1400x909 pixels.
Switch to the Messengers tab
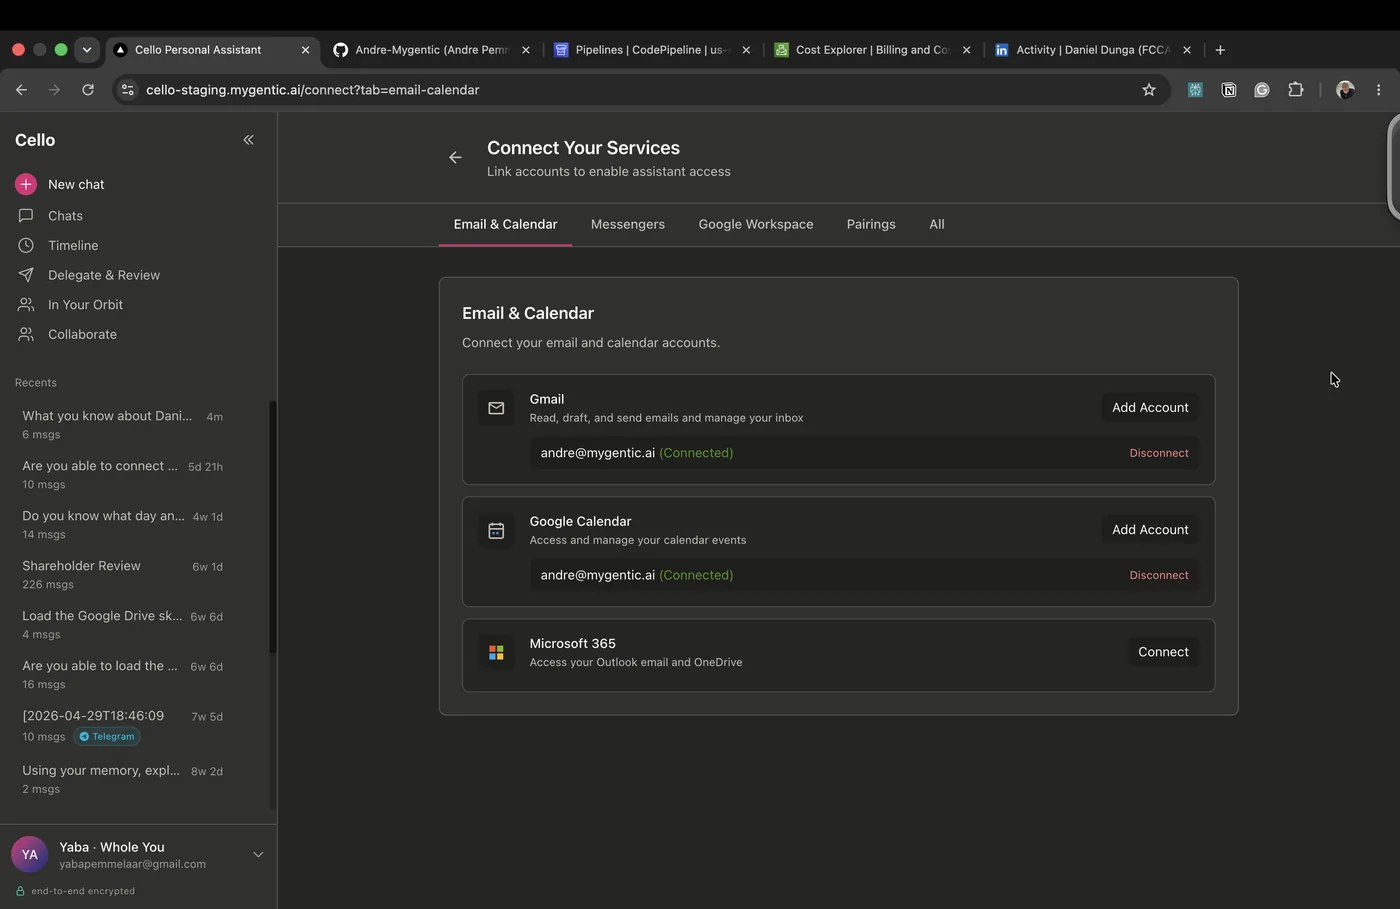pos(628,224)
